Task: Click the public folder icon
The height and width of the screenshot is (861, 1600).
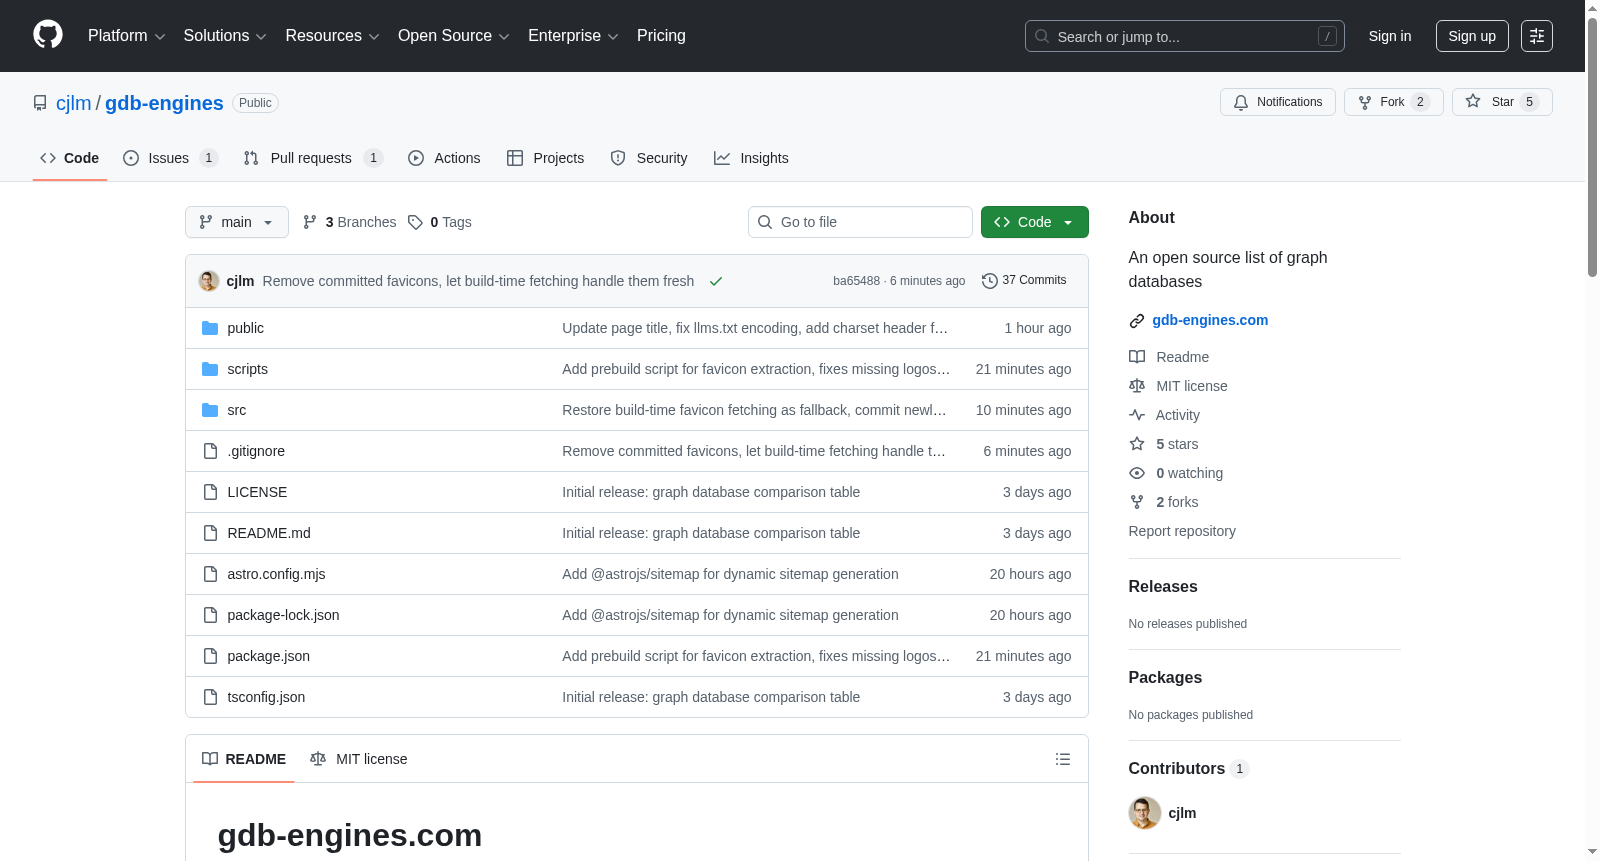Action: click(x=210, y=328)
